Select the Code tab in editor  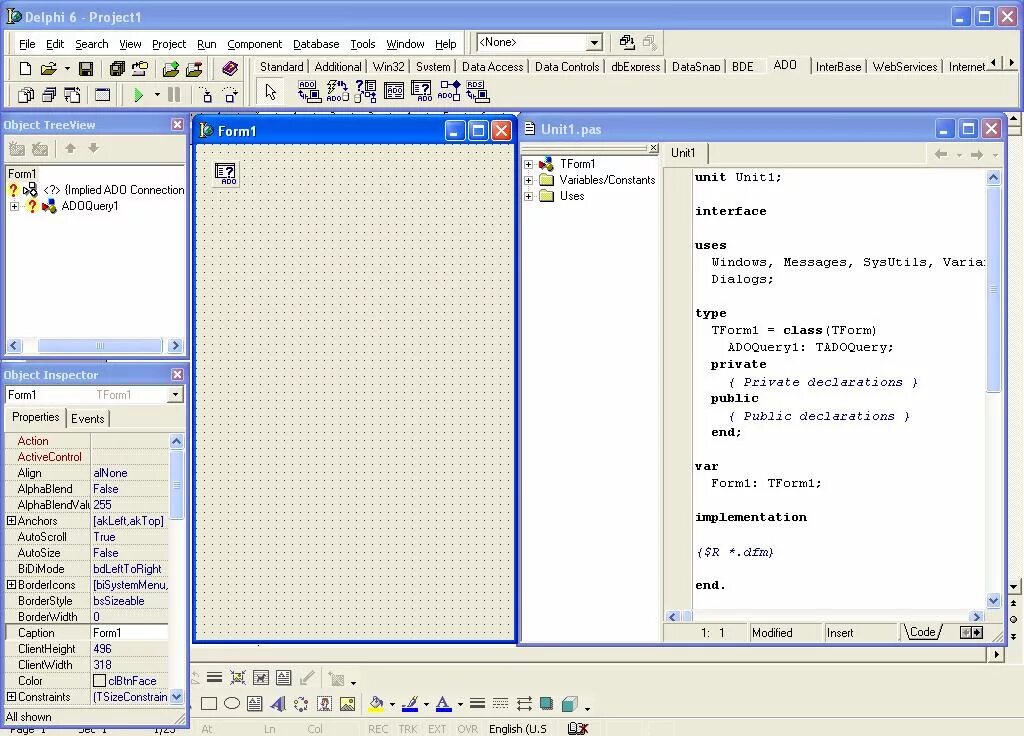coord(922,632)
